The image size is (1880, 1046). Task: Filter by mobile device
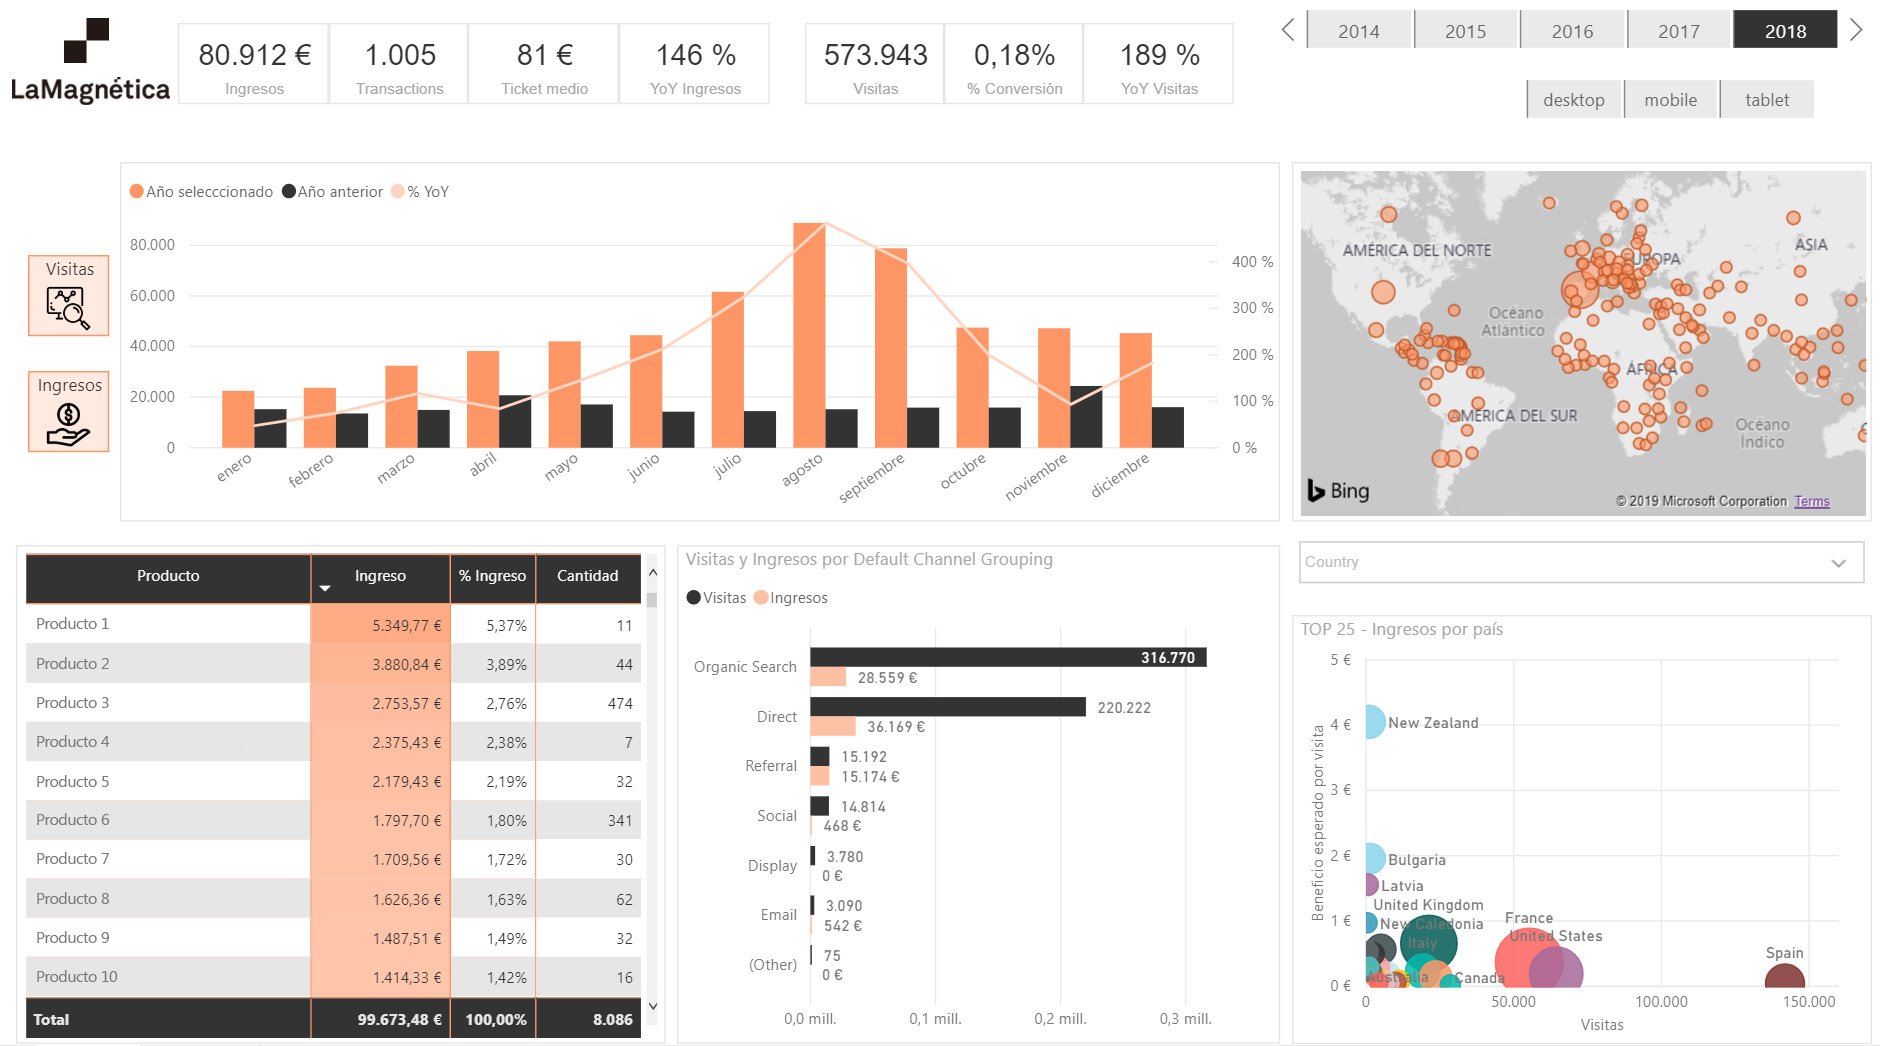1671,99
